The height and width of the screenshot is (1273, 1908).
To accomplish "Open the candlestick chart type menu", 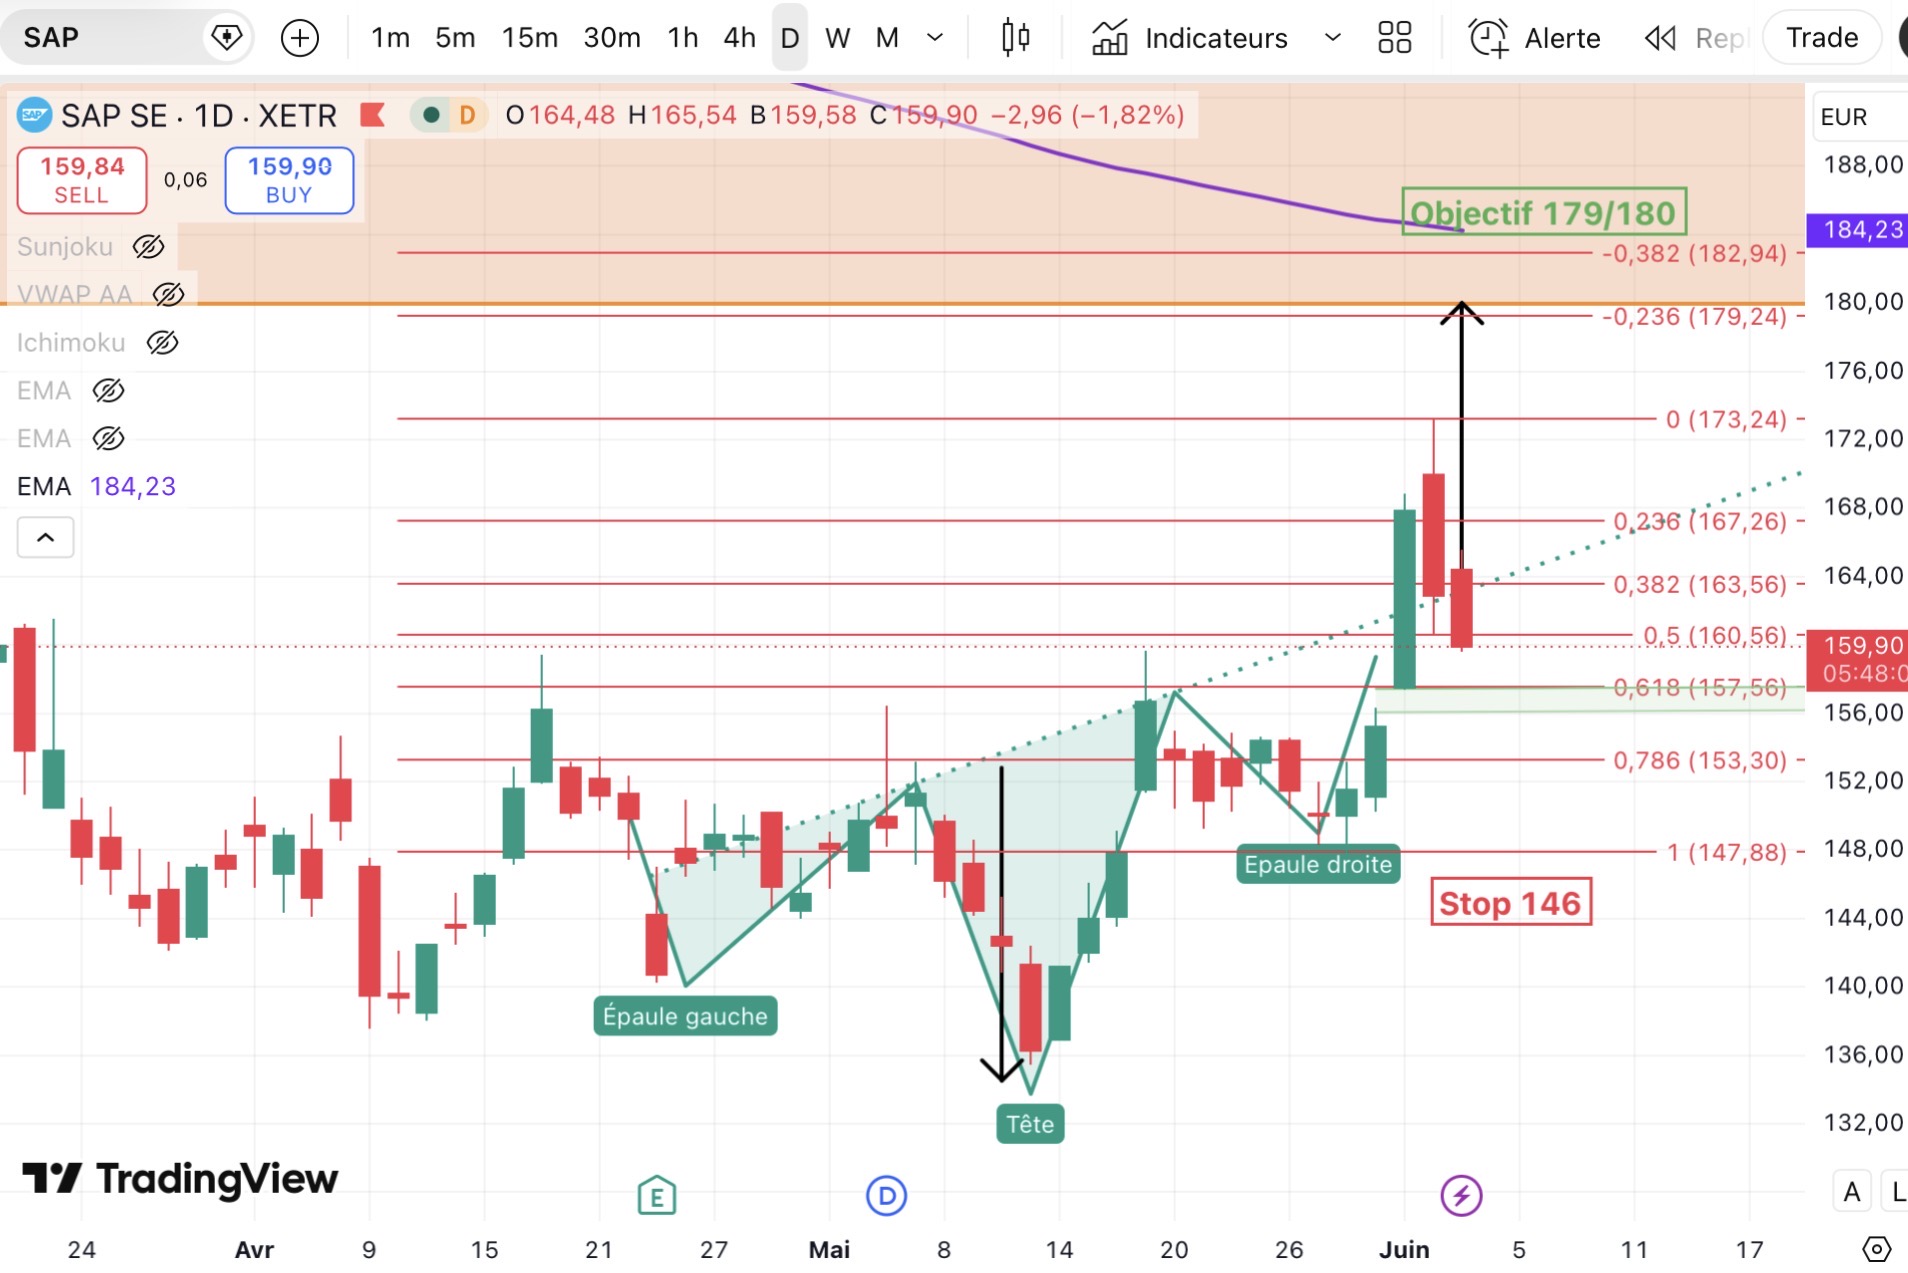I will 1016,38.
